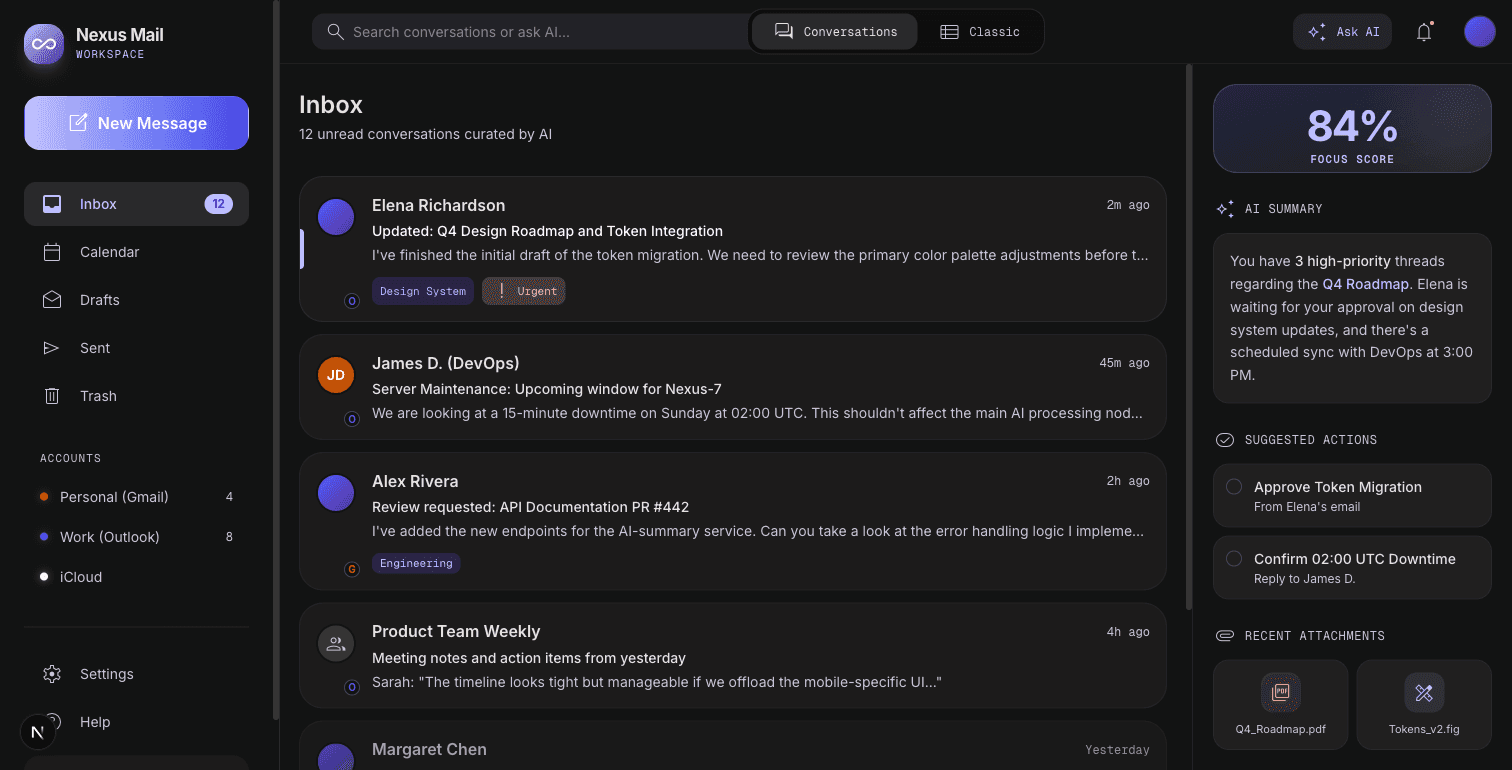Open James D. (DevOps) conversation
The image size is (1512, 770).
coord(733,387)
